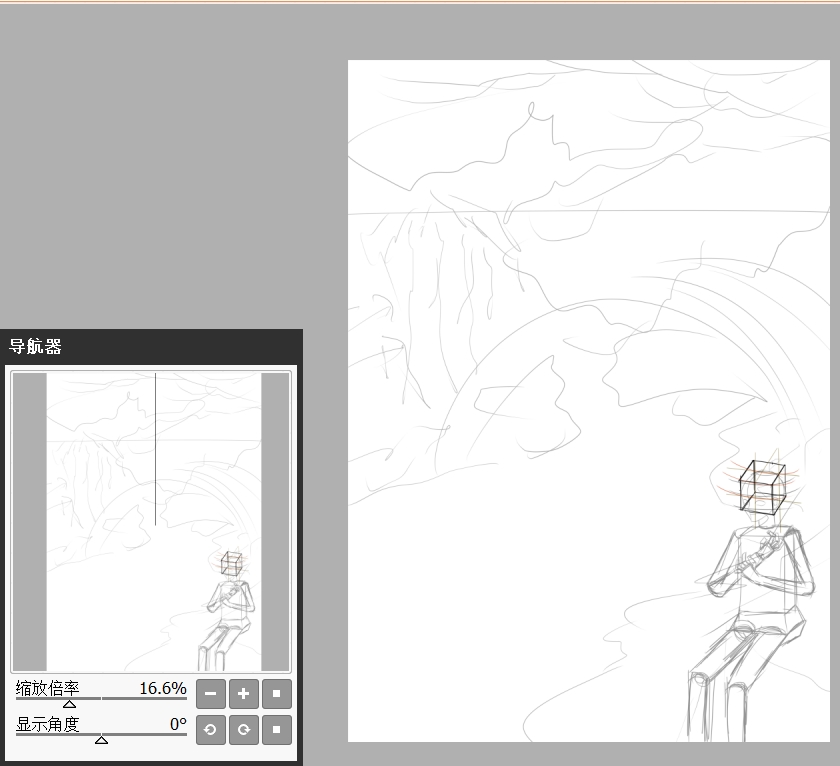Reset display angle with square button
Screen dimensions: 840x766
click(277, 730)
